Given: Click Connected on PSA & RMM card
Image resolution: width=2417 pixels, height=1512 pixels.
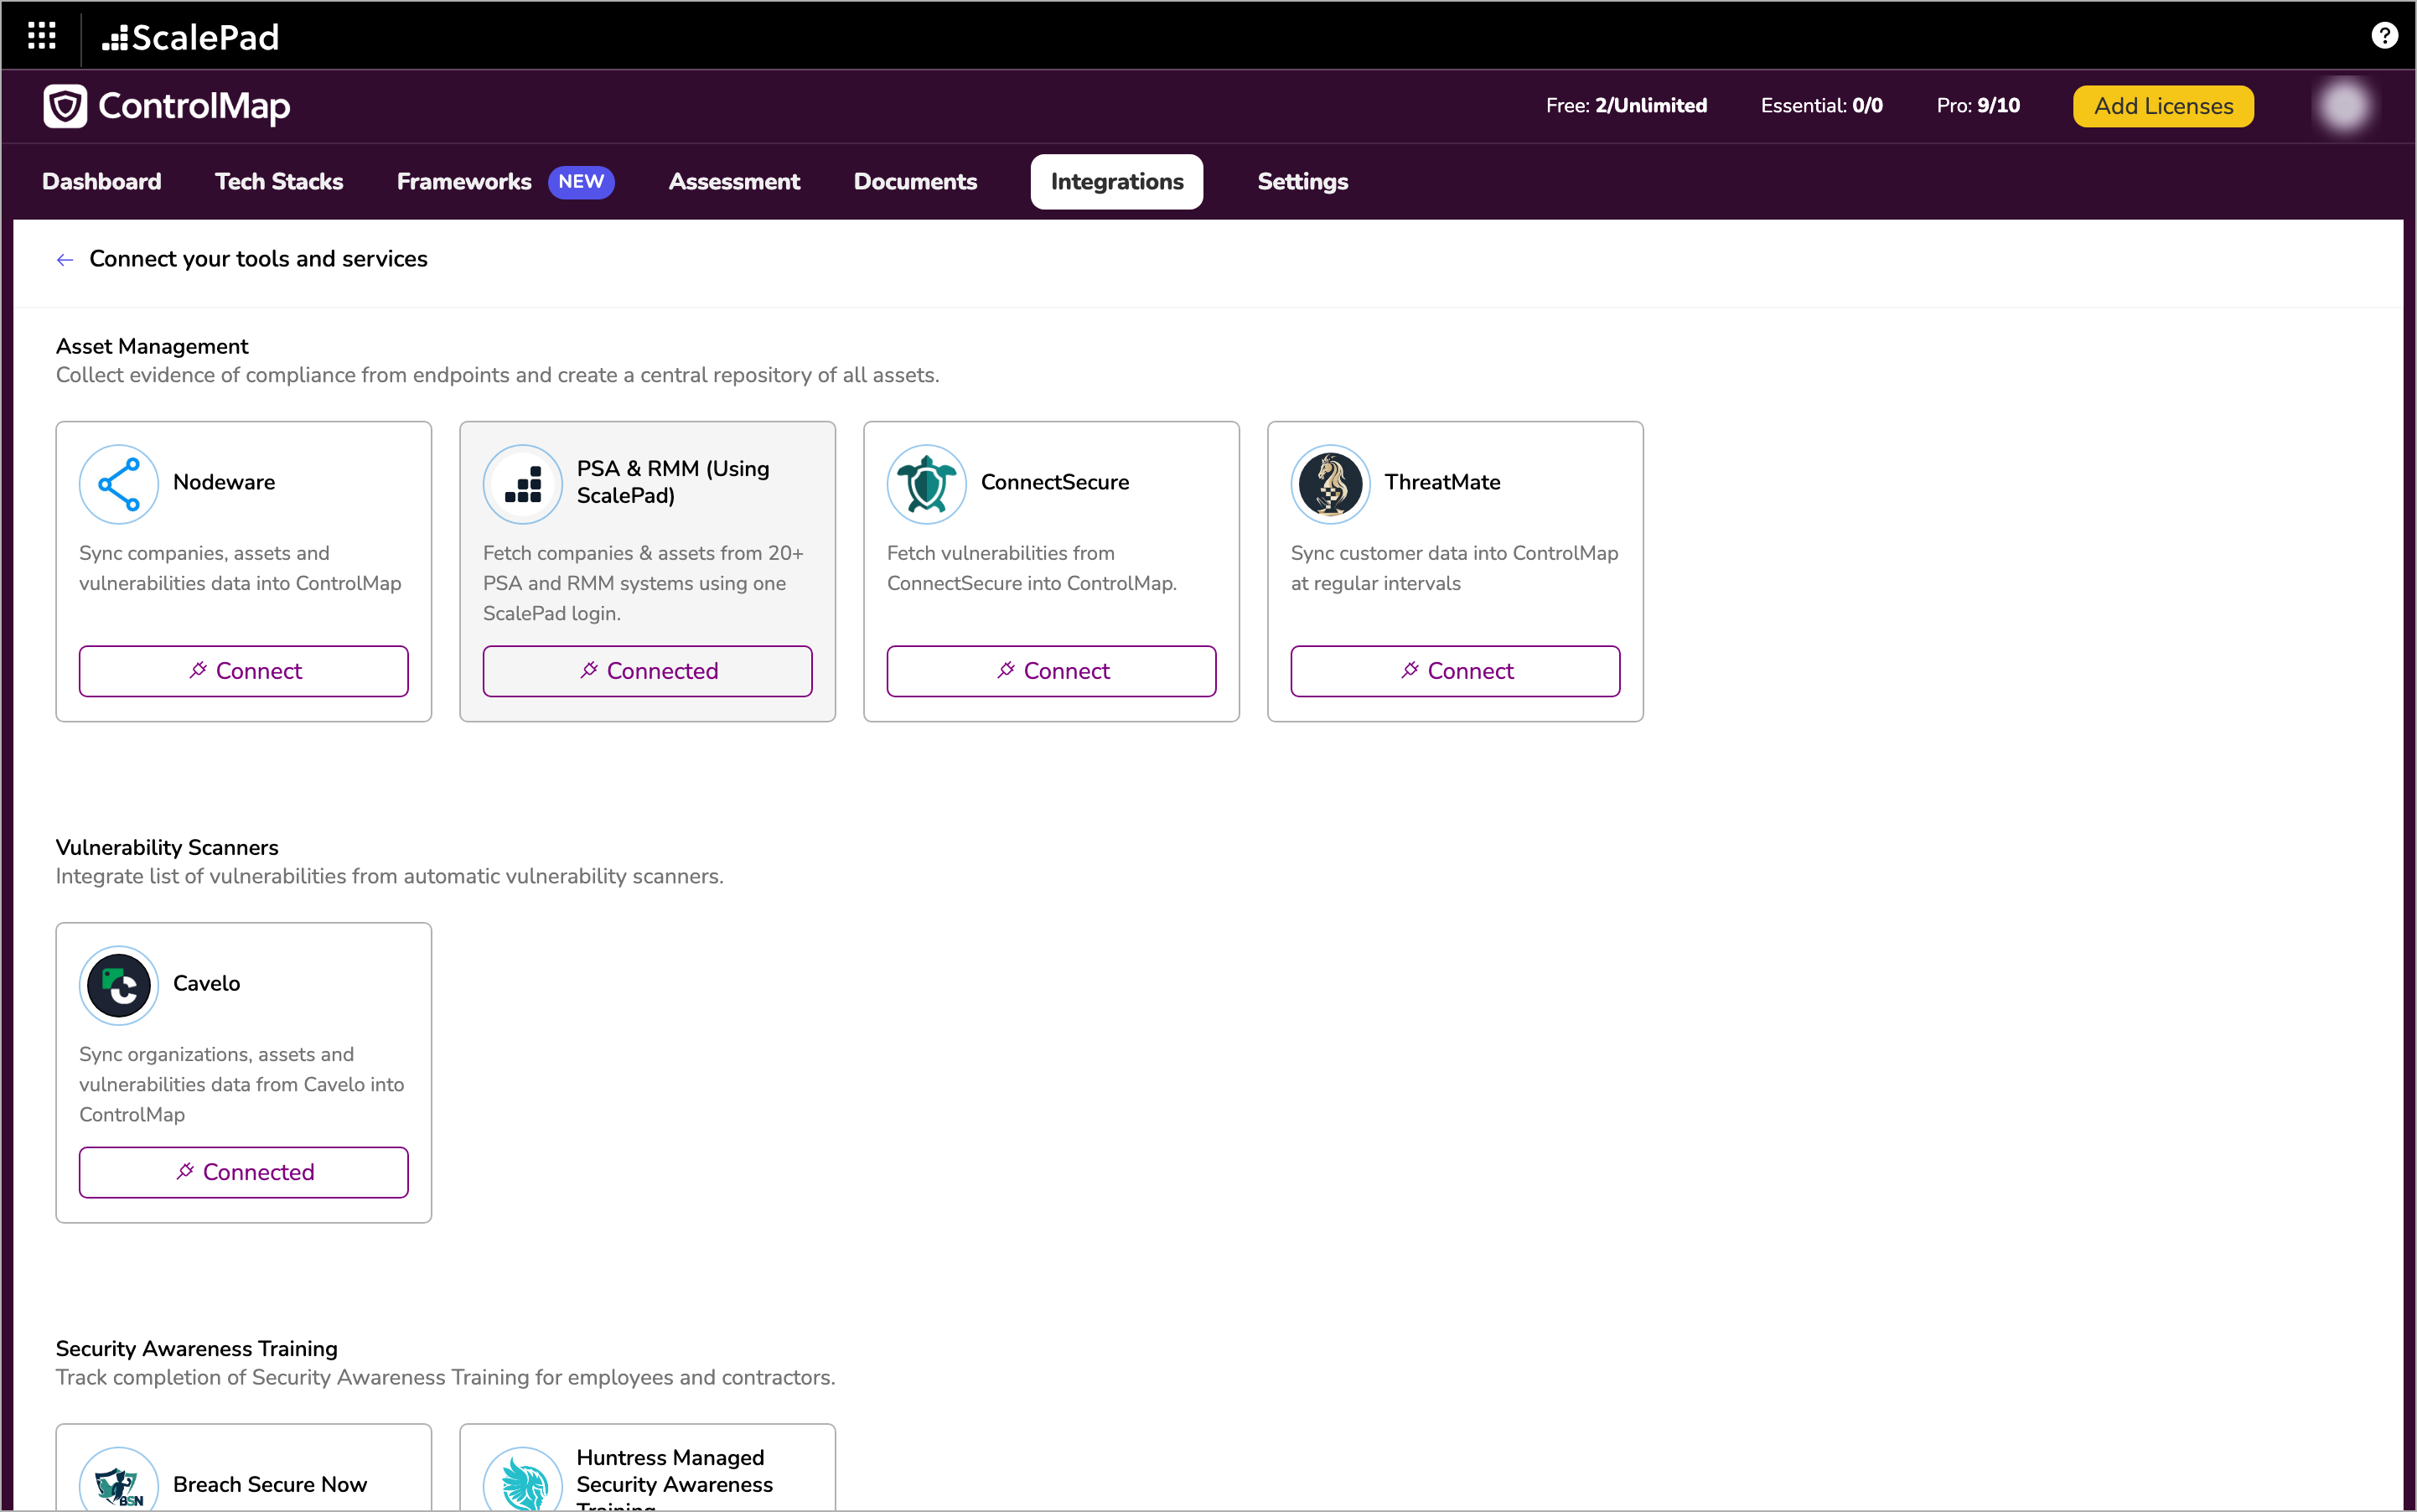Looking at the screenshot, I should pyautogui.click(x=648, y=671).
